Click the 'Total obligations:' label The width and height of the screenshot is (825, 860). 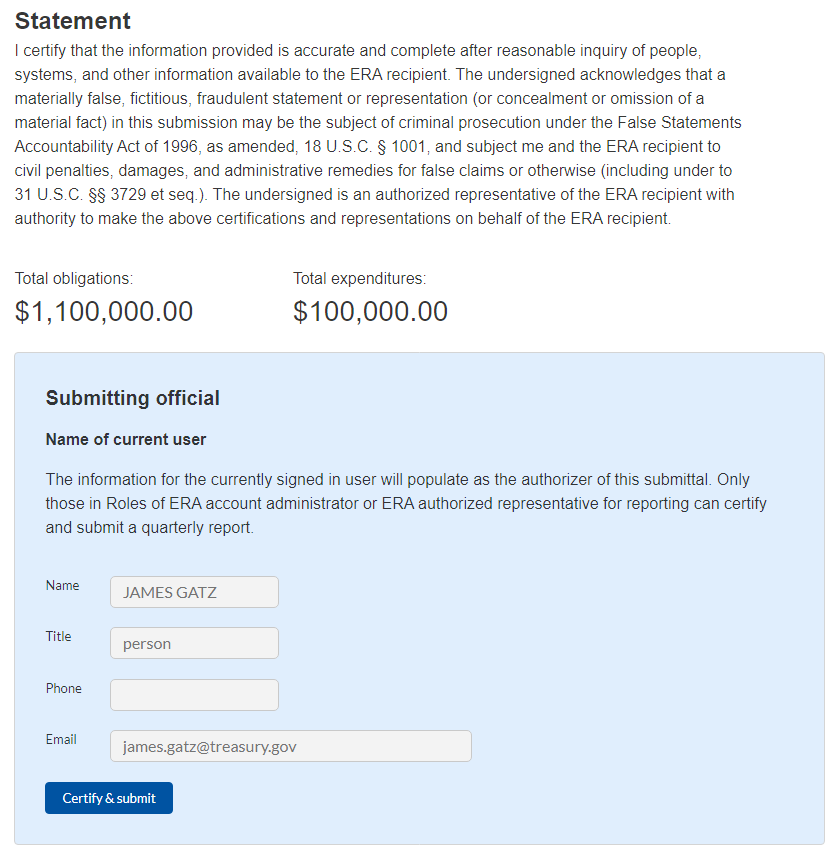74,278
